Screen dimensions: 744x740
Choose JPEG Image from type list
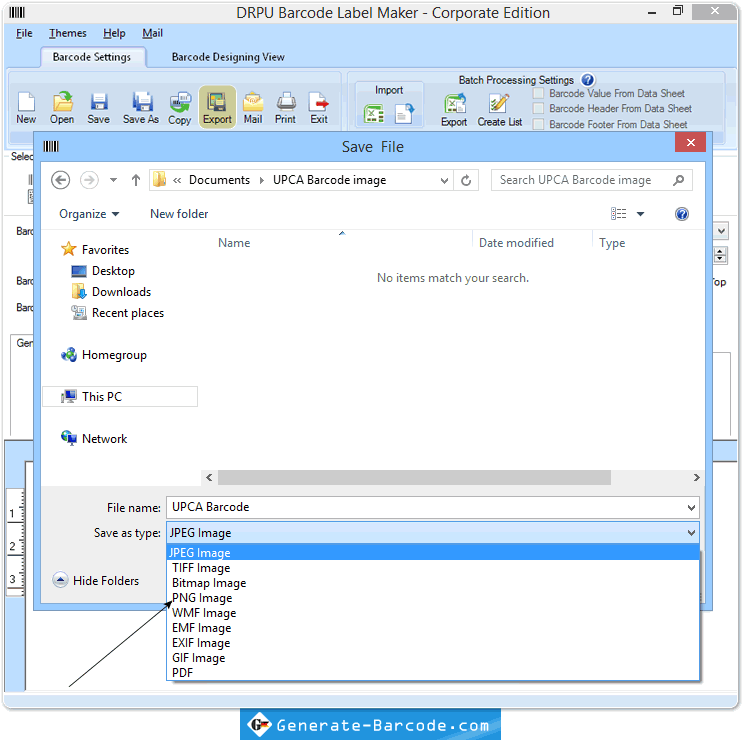[433, 553]
